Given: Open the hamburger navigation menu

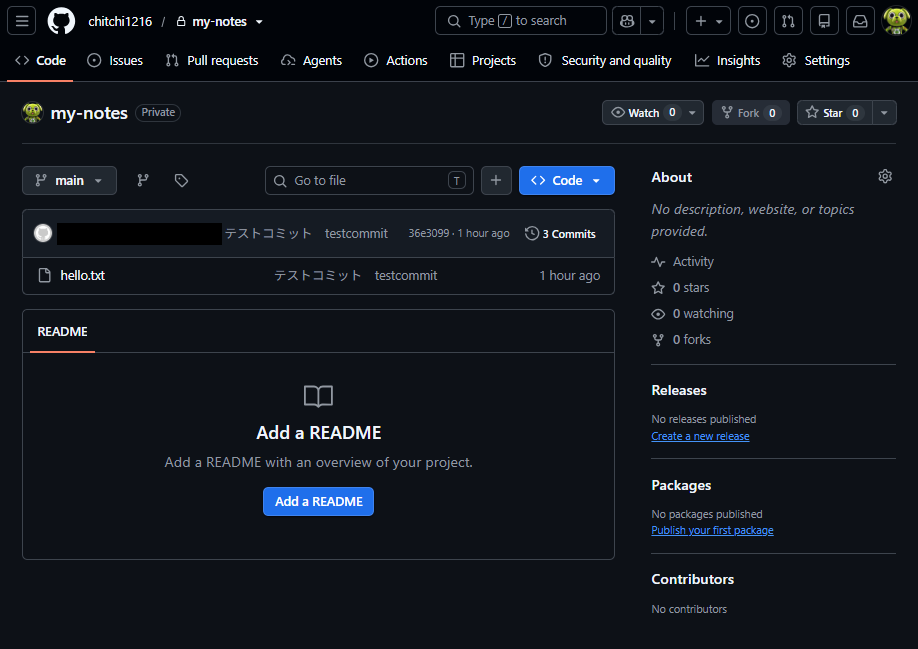Looking at the screenshot, I should (x=22, y=21).
